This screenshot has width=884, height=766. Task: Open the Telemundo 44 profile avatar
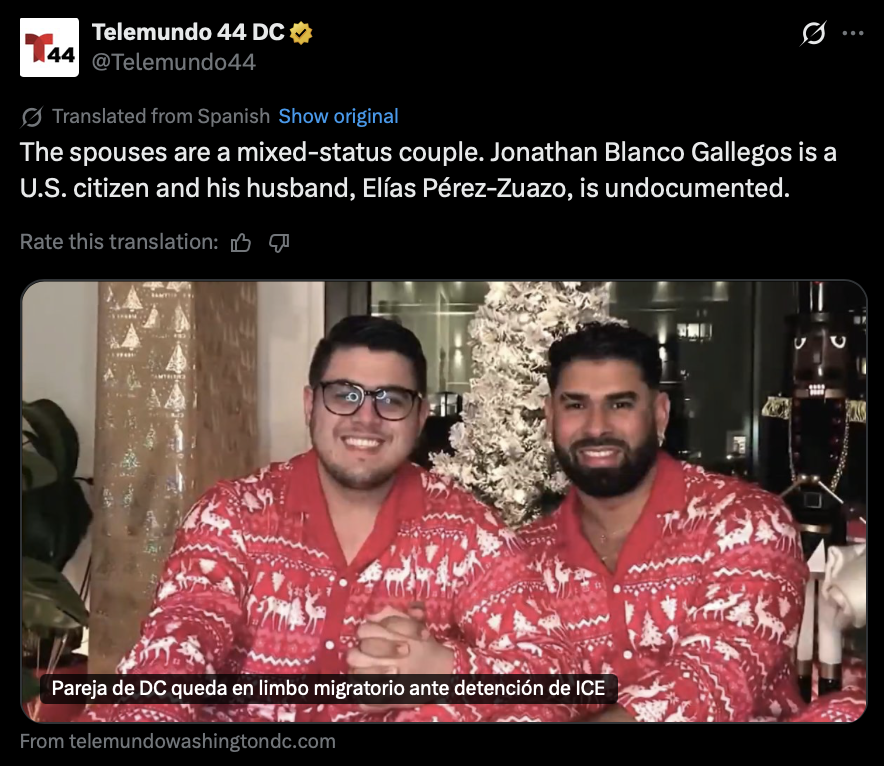click(49, 47)
